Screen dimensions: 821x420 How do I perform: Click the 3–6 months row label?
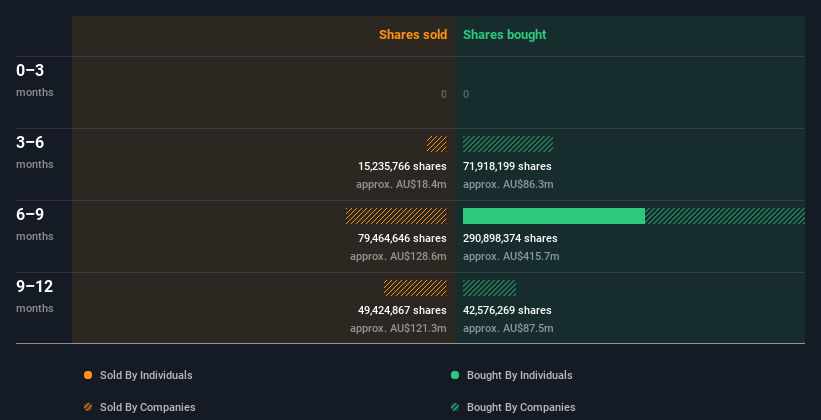pyautogui.click(x=35, y=152)
